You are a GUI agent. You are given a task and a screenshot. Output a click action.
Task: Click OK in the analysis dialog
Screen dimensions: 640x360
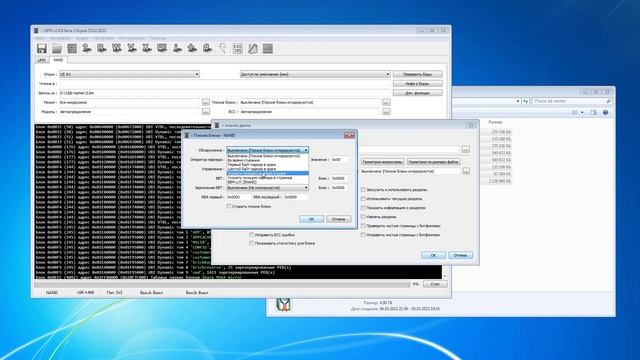tap(433, 255)
